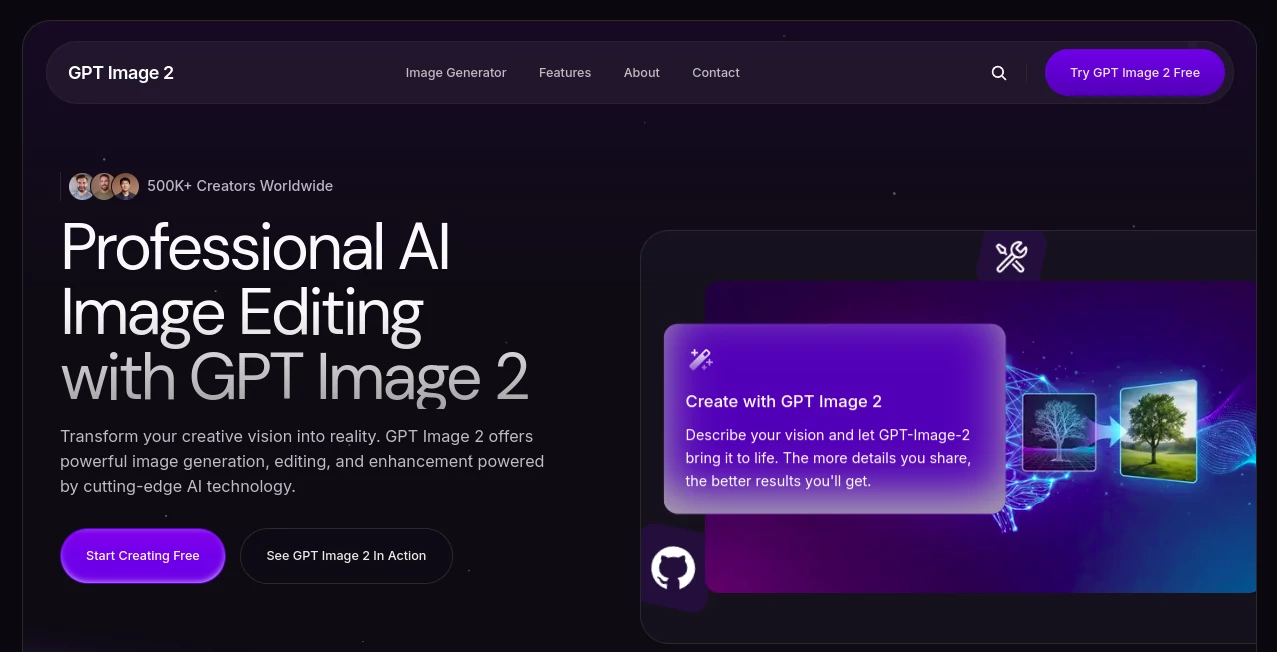Click the wrench tools icon above the card
The height and width of the screenshot is (652, 1277).
click(1010, 257)
